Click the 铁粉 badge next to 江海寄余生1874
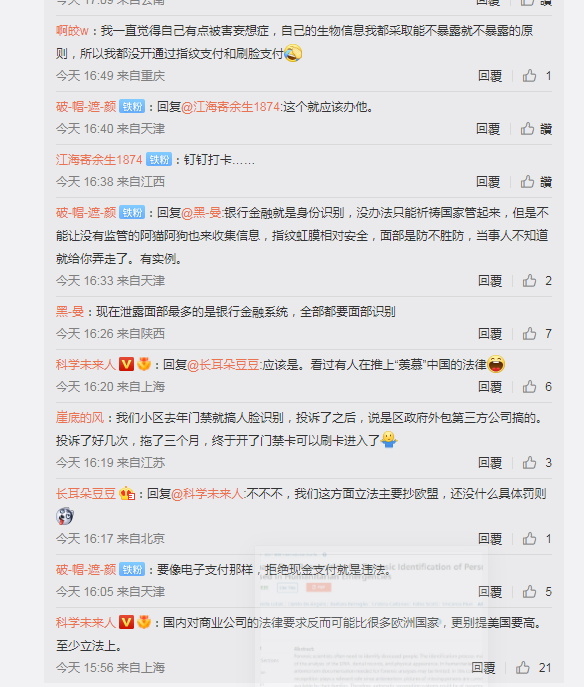Viewport: 584px width, 687px height. point(159,159)
